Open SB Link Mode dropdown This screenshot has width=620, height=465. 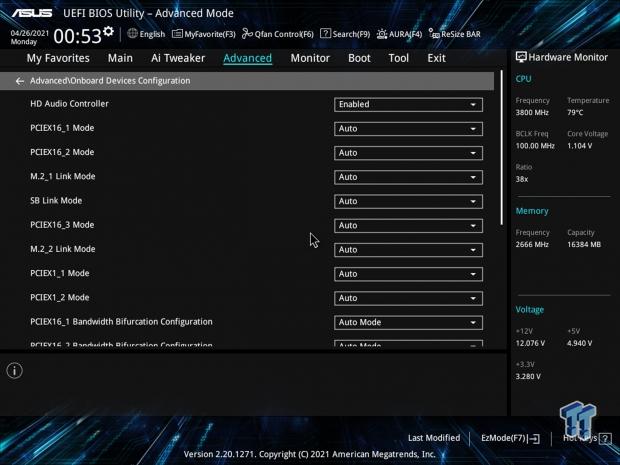pyautogui.click(x=408, y=201)
